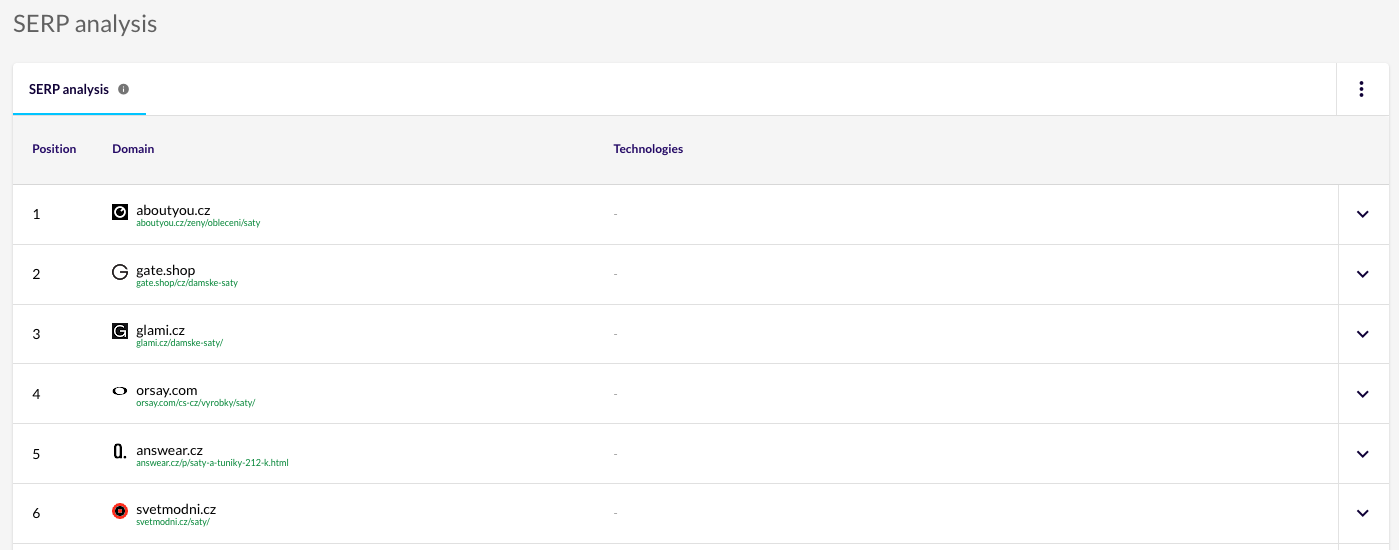Click position number 6
The image size is (1399, 550).
pyautogui.click(x=36, y=513)
